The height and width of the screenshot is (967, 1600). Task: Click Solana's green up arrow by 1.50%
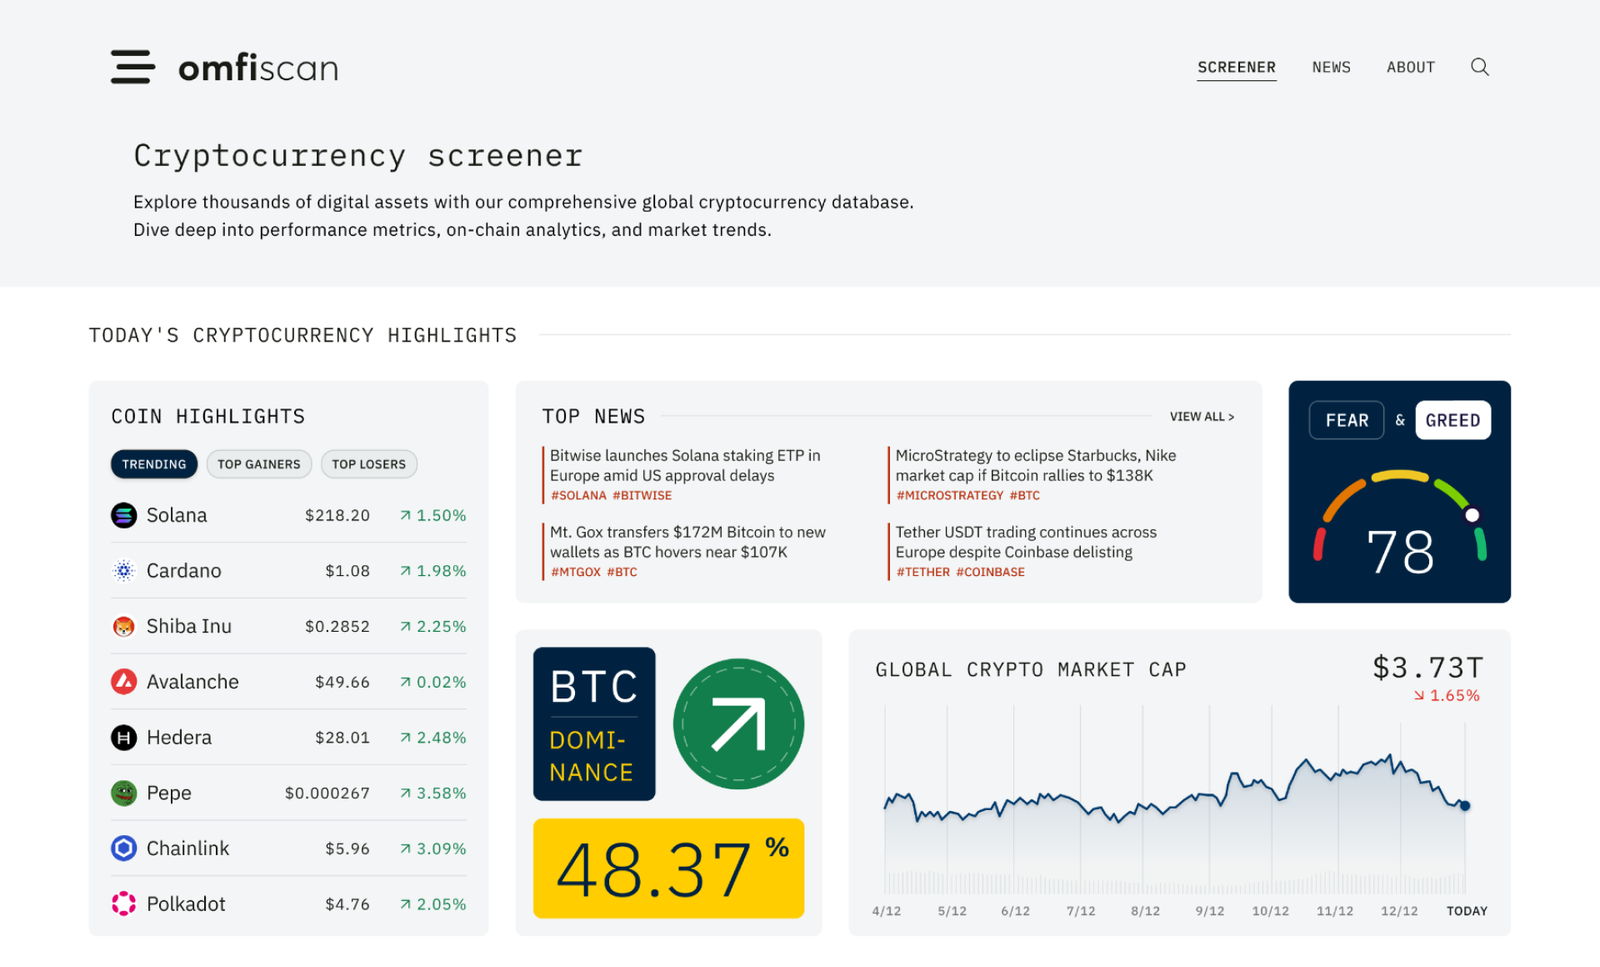(405, 516)
